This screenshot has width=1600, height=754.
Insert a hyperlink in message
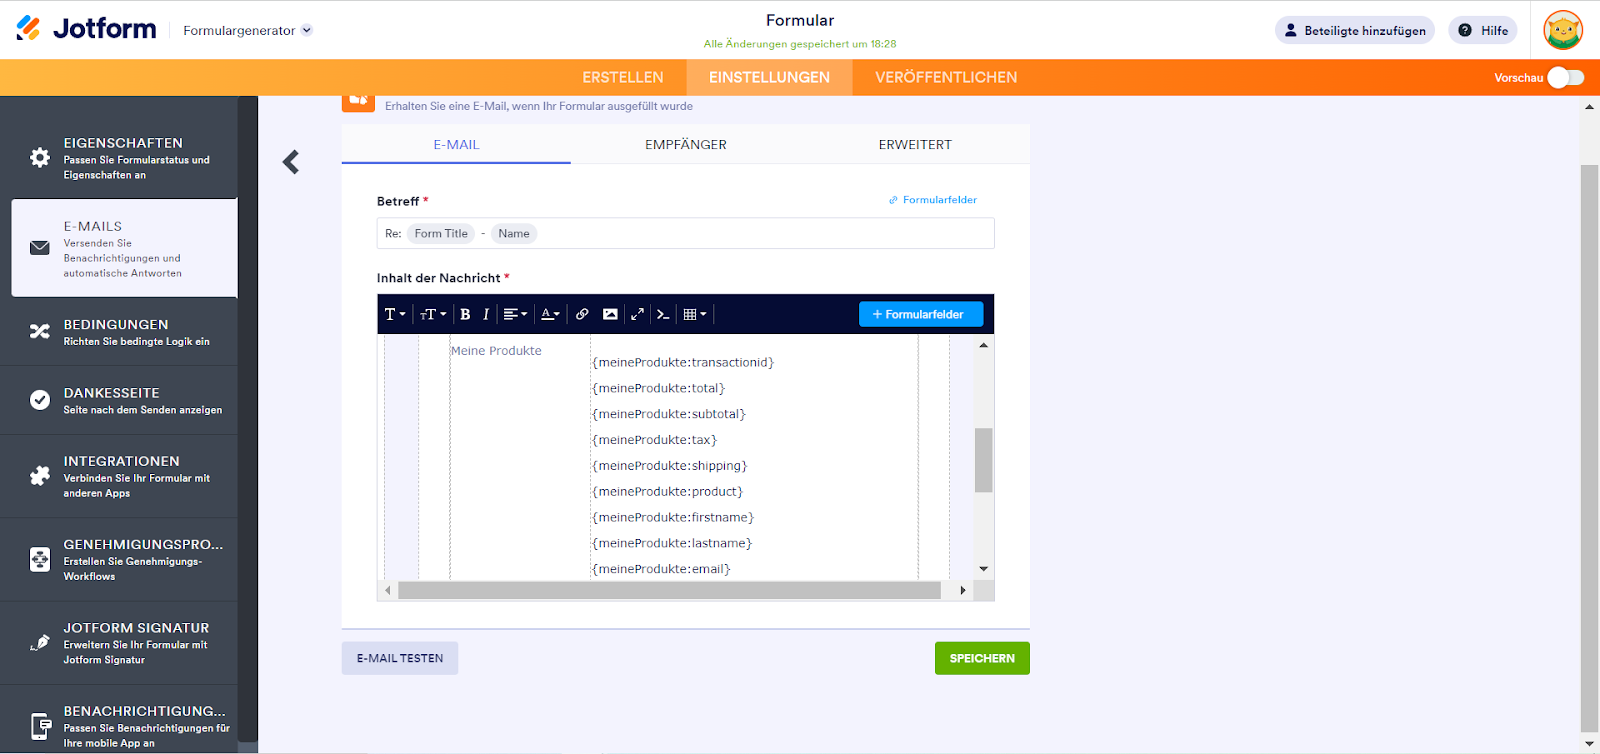[582, 314]
